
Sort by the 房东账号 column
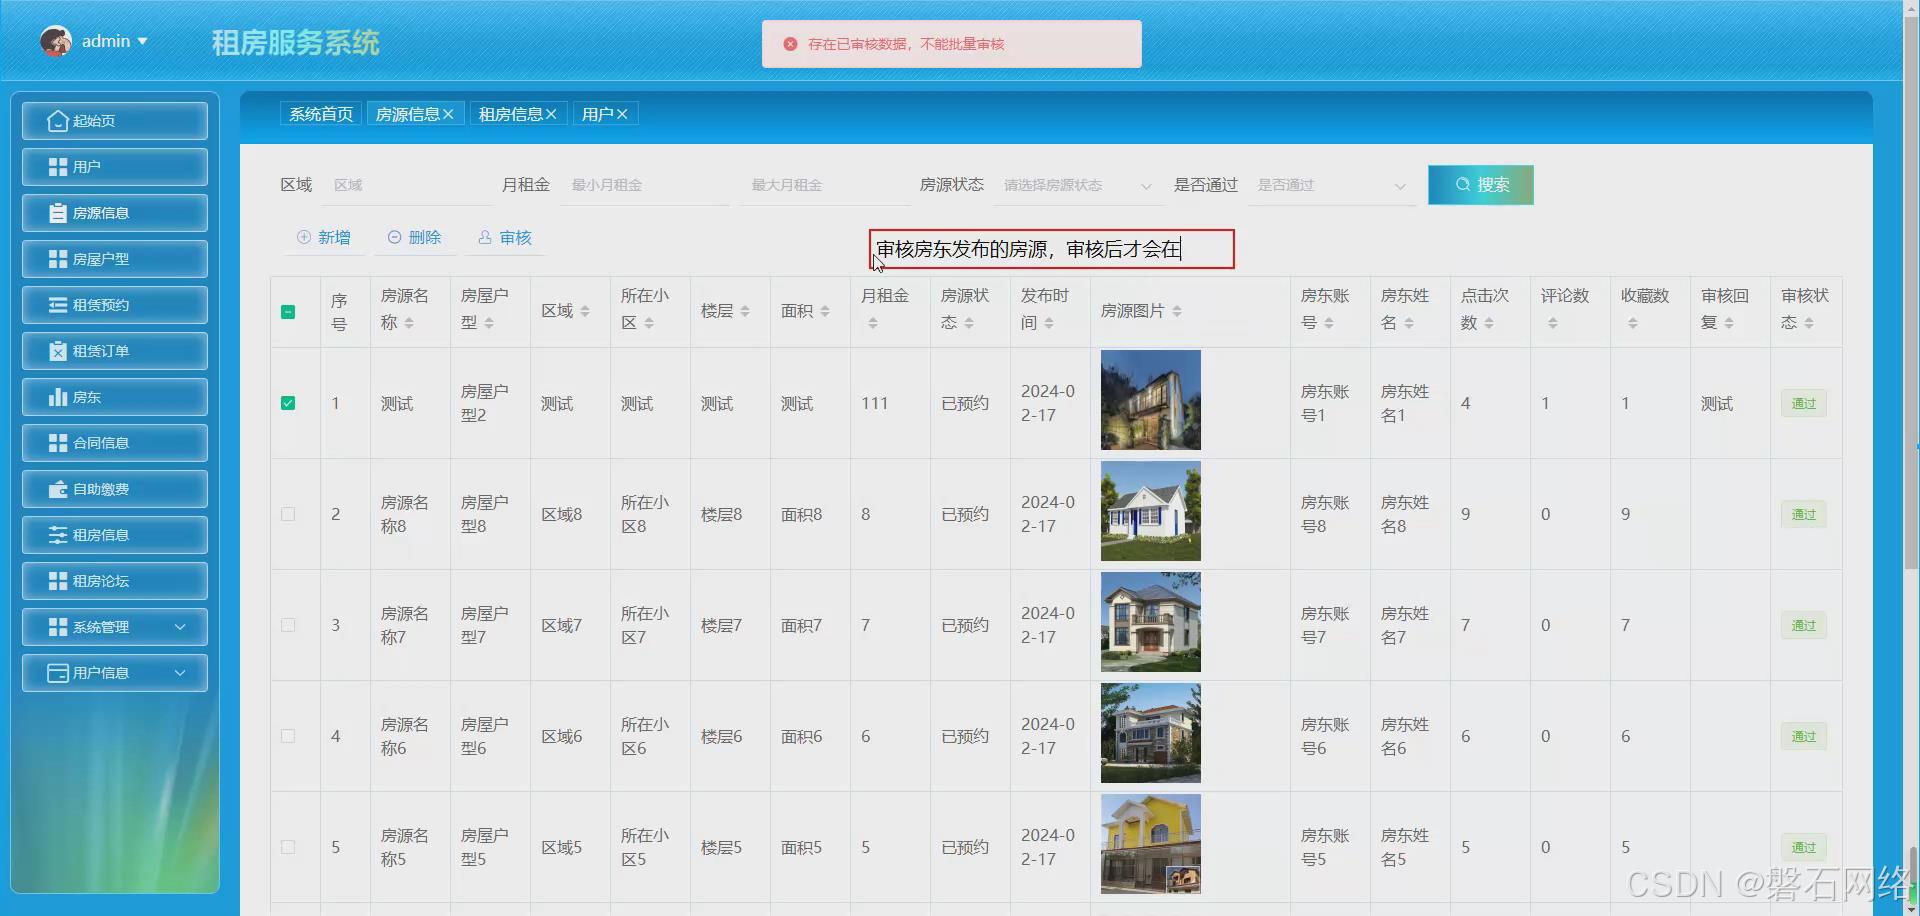point(1329,323)
